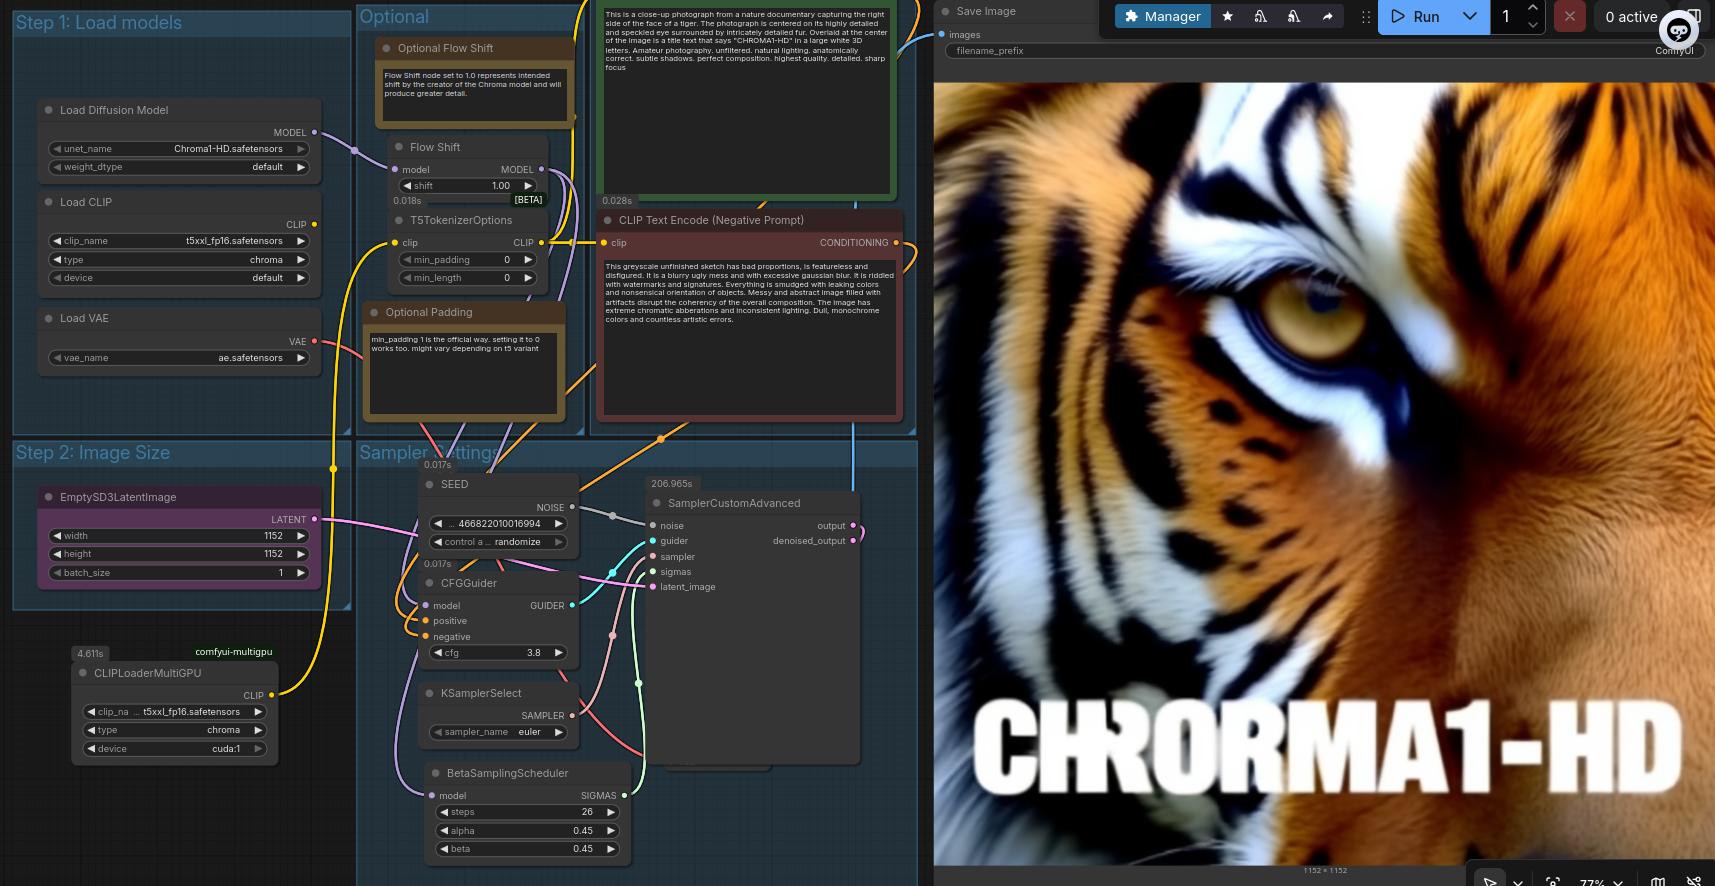Click the beta value field
The image size is (1715, 886).
click(528, 849)
